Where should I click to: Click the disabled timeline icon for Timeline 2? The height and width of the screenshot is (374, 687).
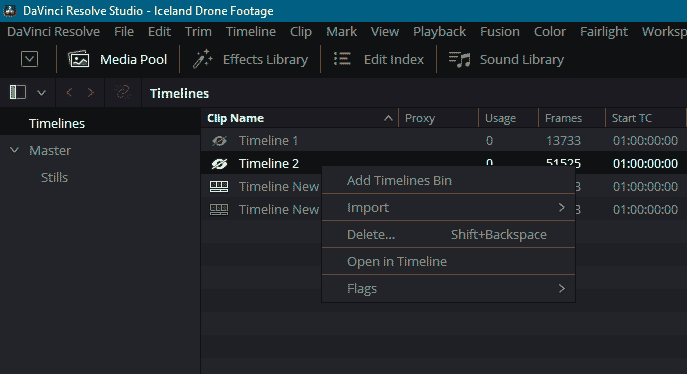coord(219,164)
